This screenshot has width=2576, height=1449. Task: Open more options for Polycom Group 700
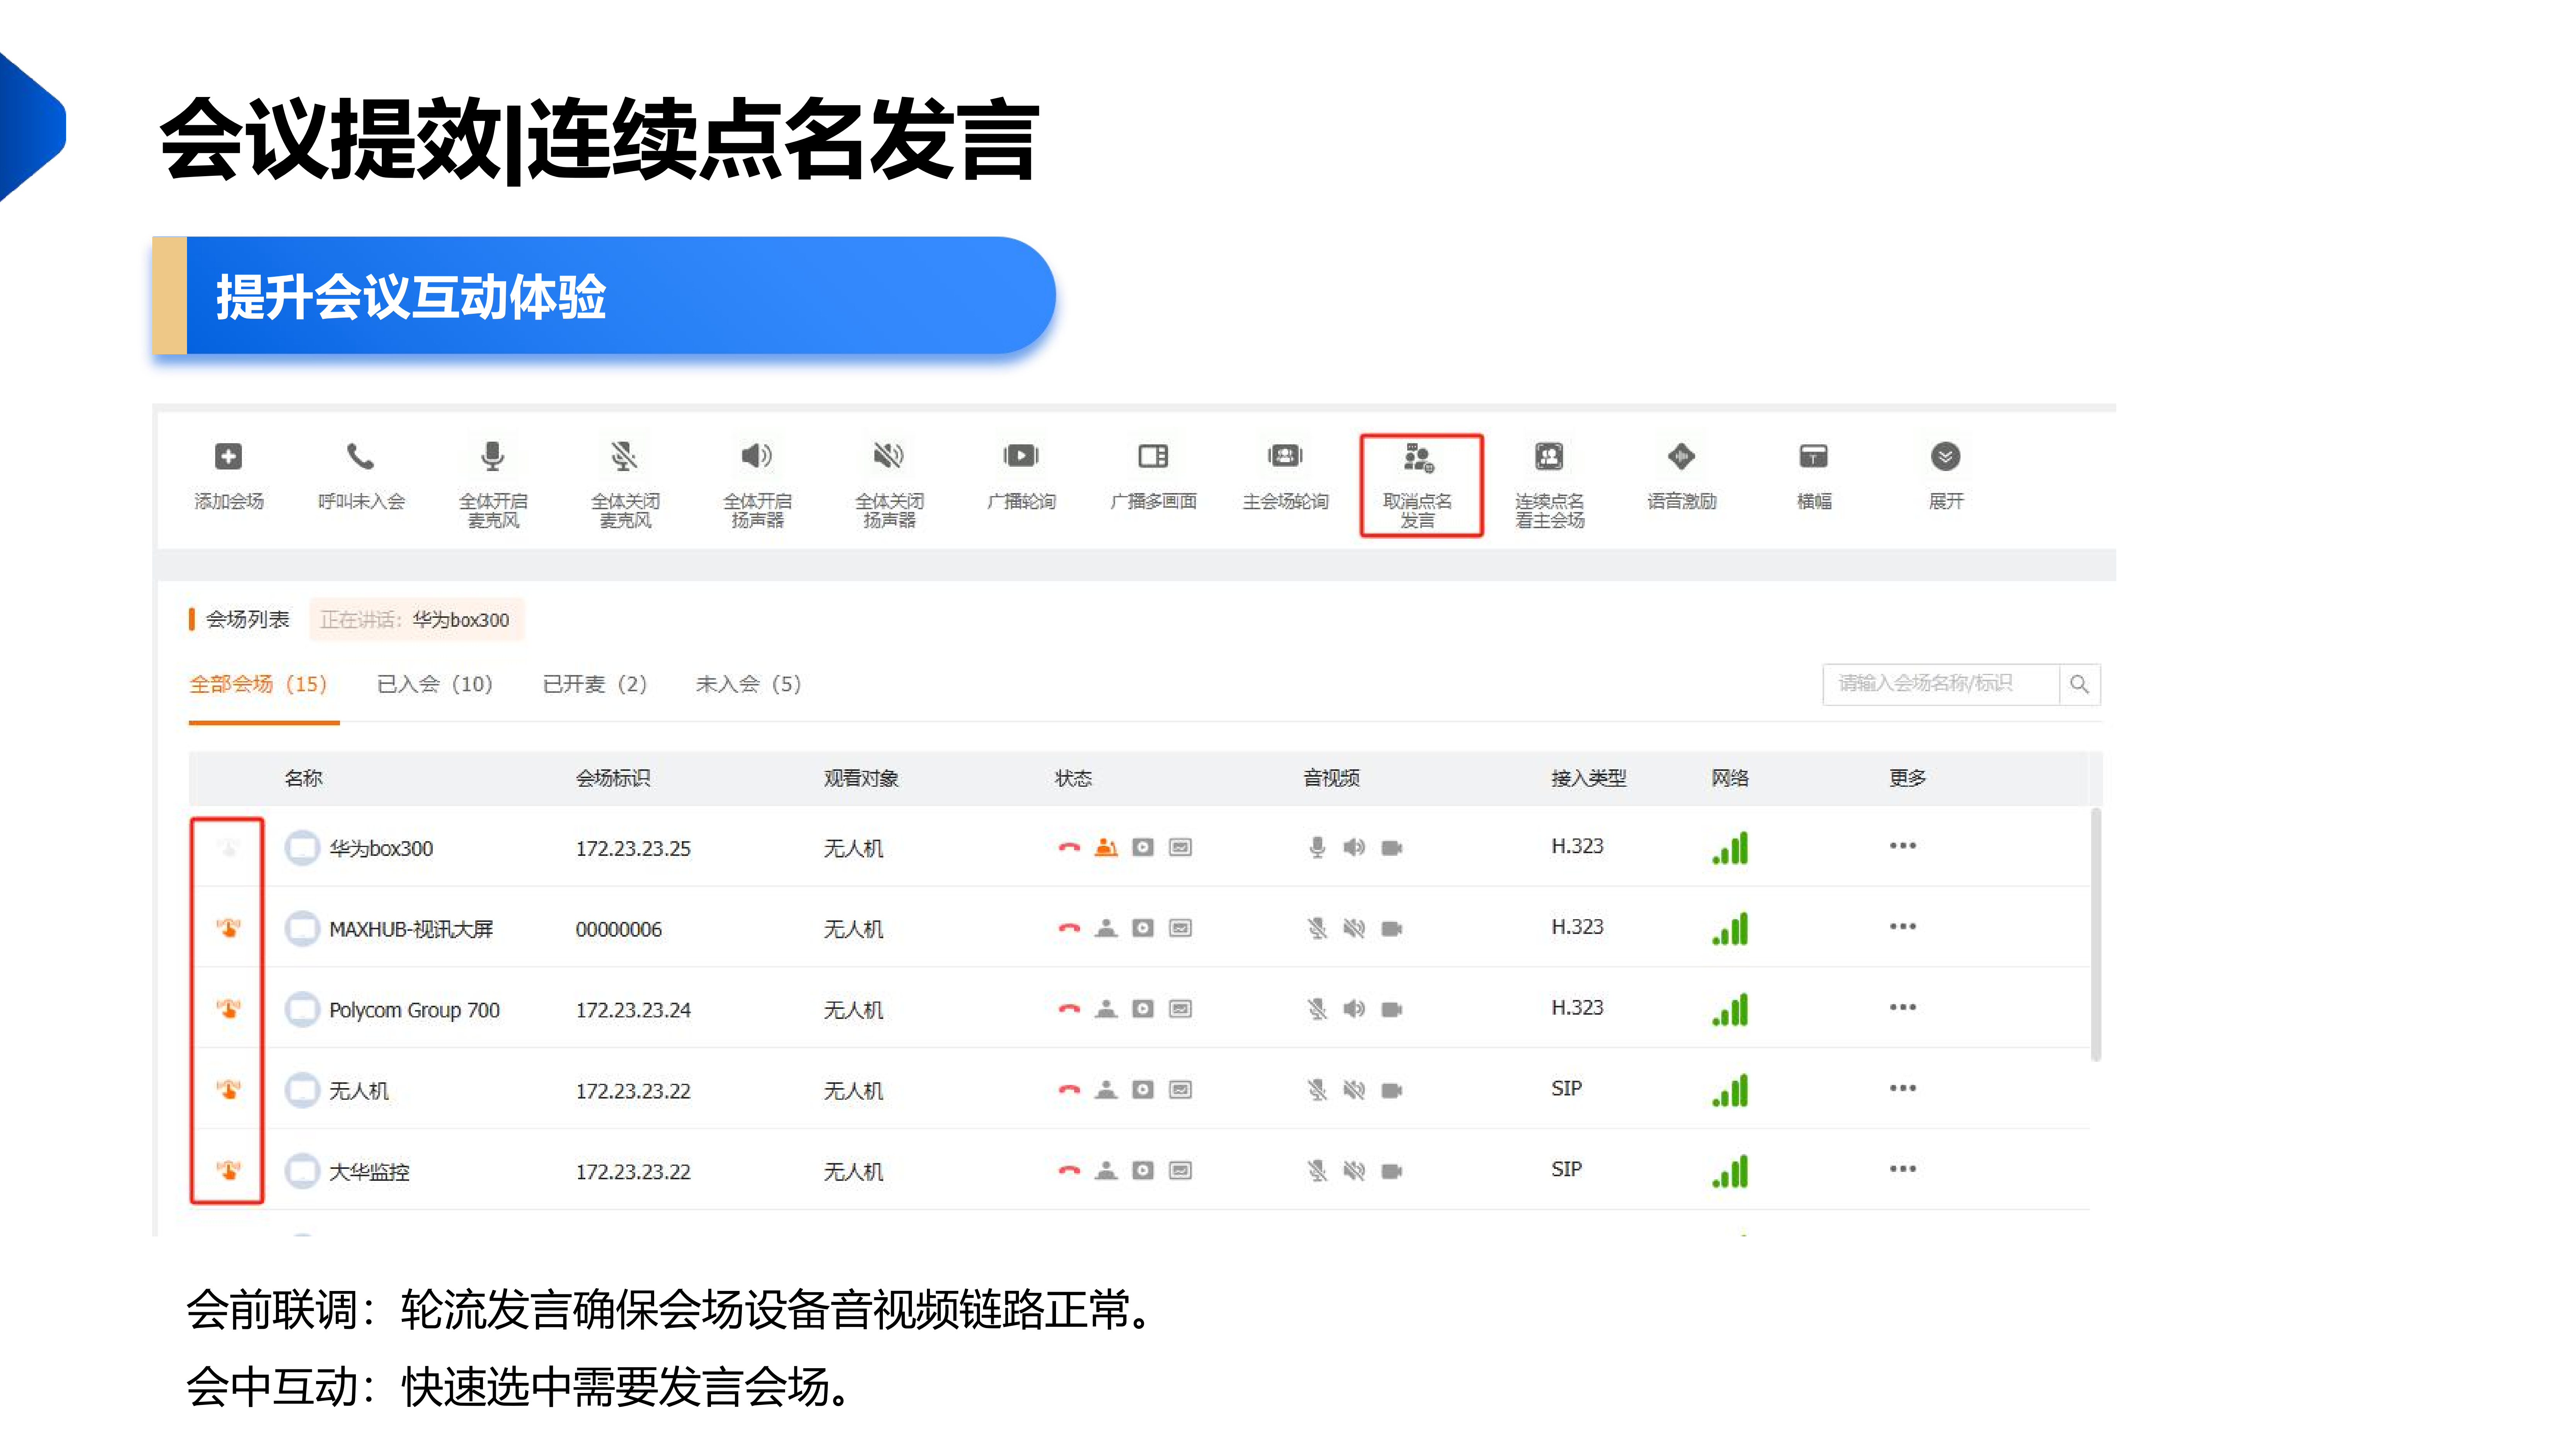[1902, 1007]
